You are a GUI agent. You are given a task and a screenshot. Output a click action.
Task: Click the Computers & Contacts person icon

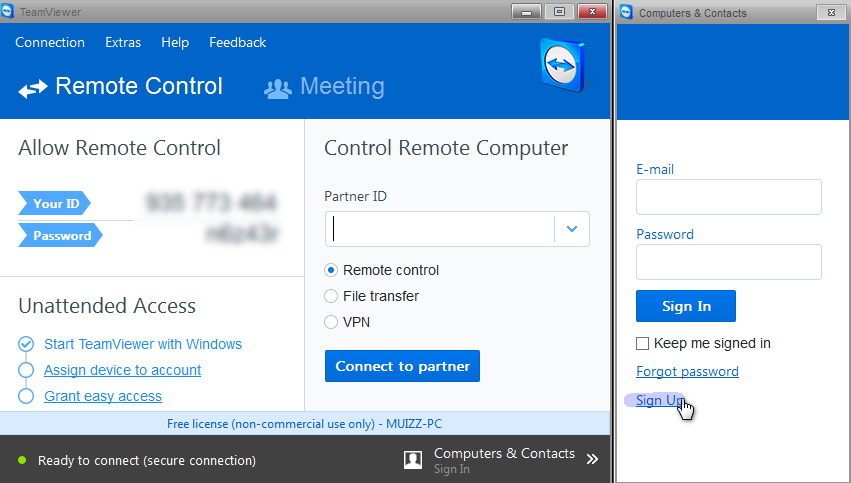point(413,460)
